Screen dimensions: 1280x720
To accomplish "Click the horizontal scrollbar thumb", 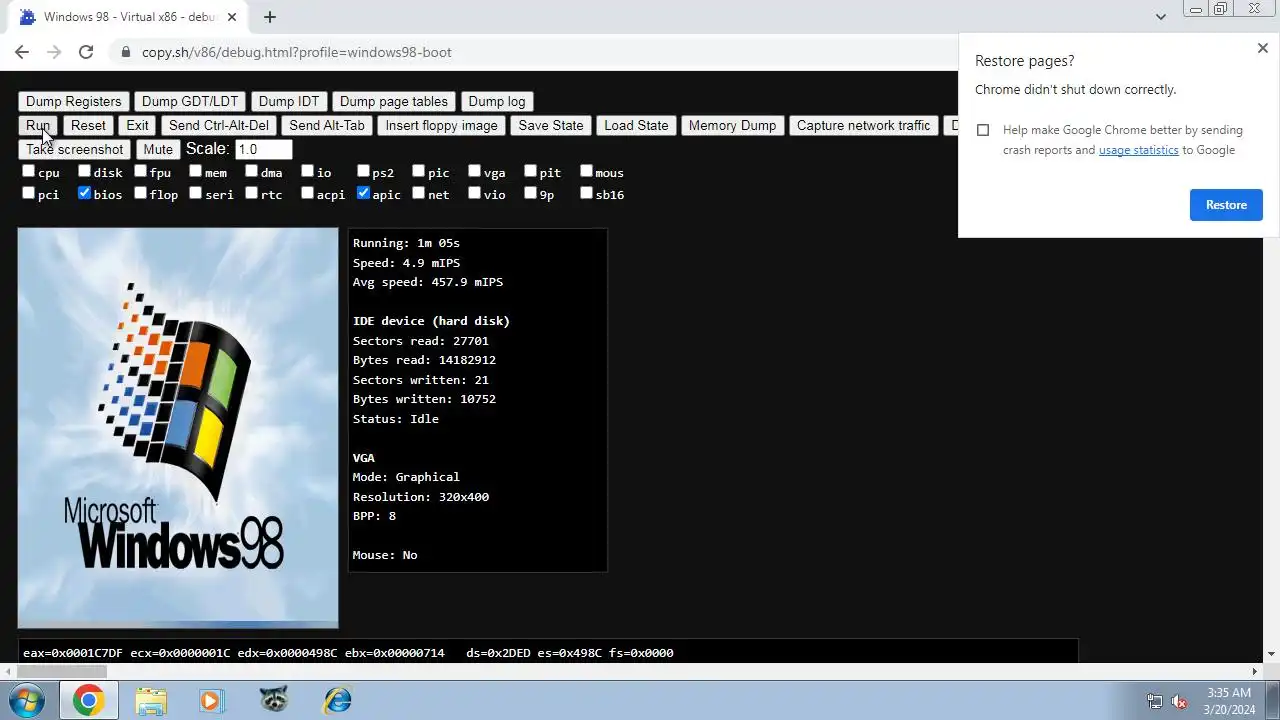I will tap(60, 672).
